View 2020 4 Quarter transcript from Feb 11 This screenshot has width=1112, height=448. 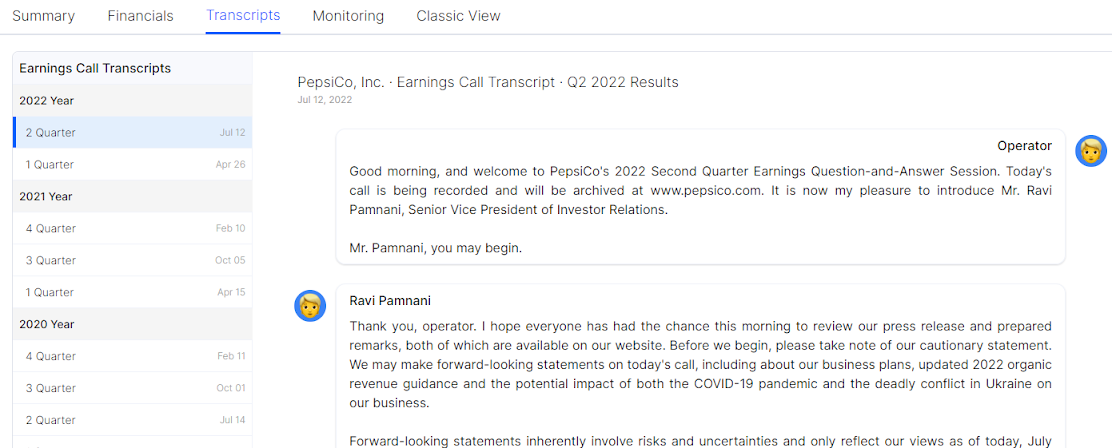[x=133, y=356]
